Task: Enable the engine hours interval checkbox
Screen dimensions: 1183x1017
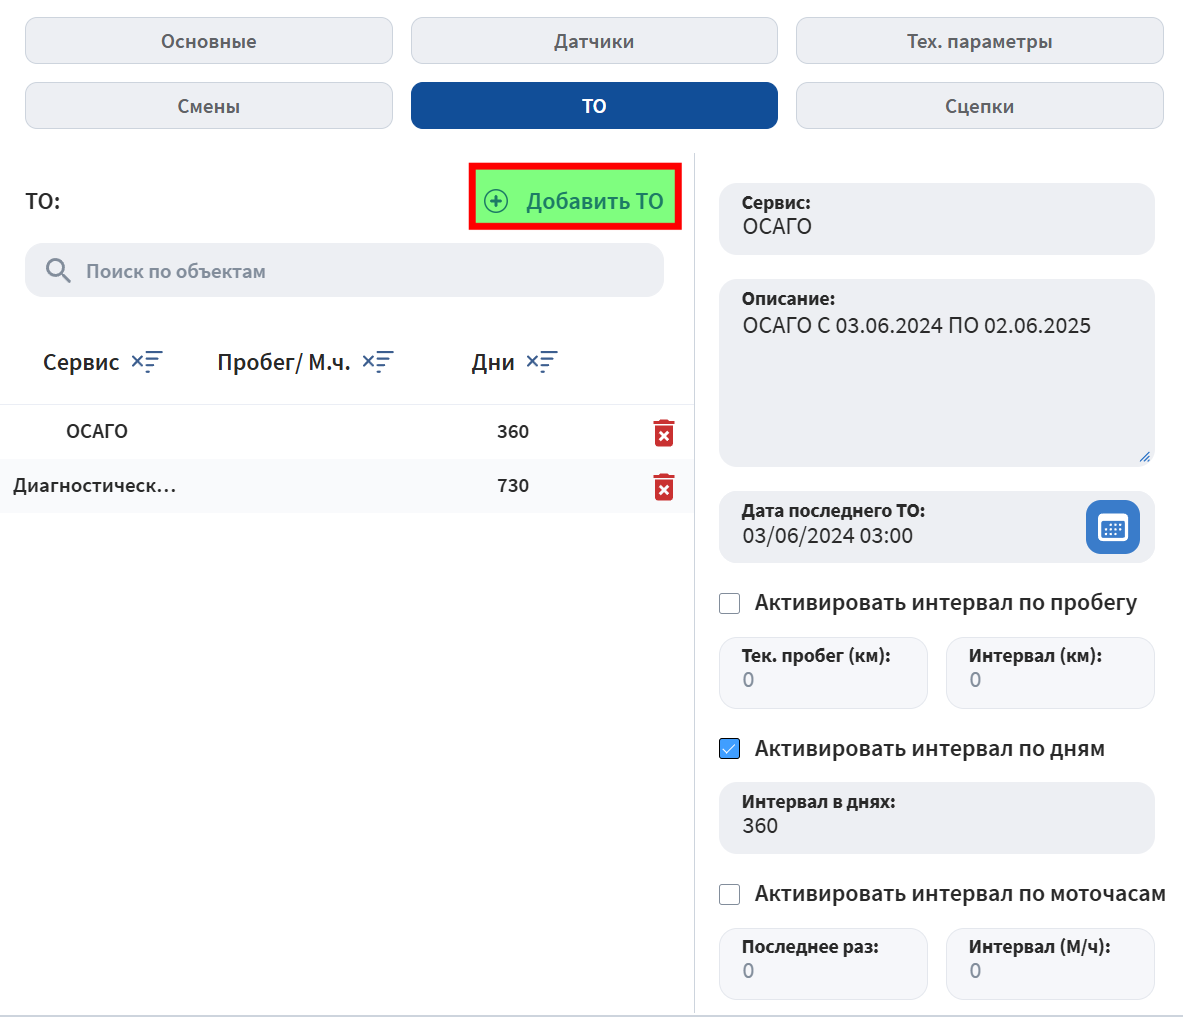Action: coord(730,894)
